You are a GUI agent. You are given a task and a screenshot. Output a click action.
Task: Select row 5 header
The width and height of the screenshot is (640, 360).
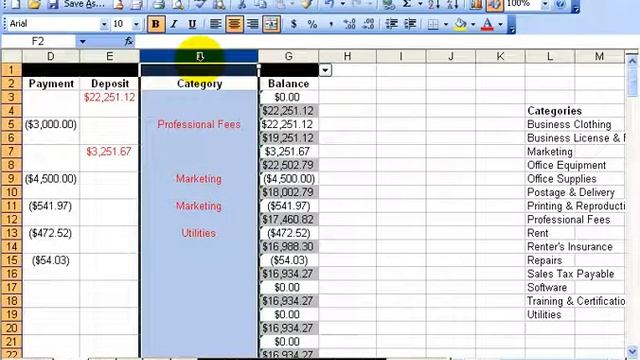pos(11,124)
